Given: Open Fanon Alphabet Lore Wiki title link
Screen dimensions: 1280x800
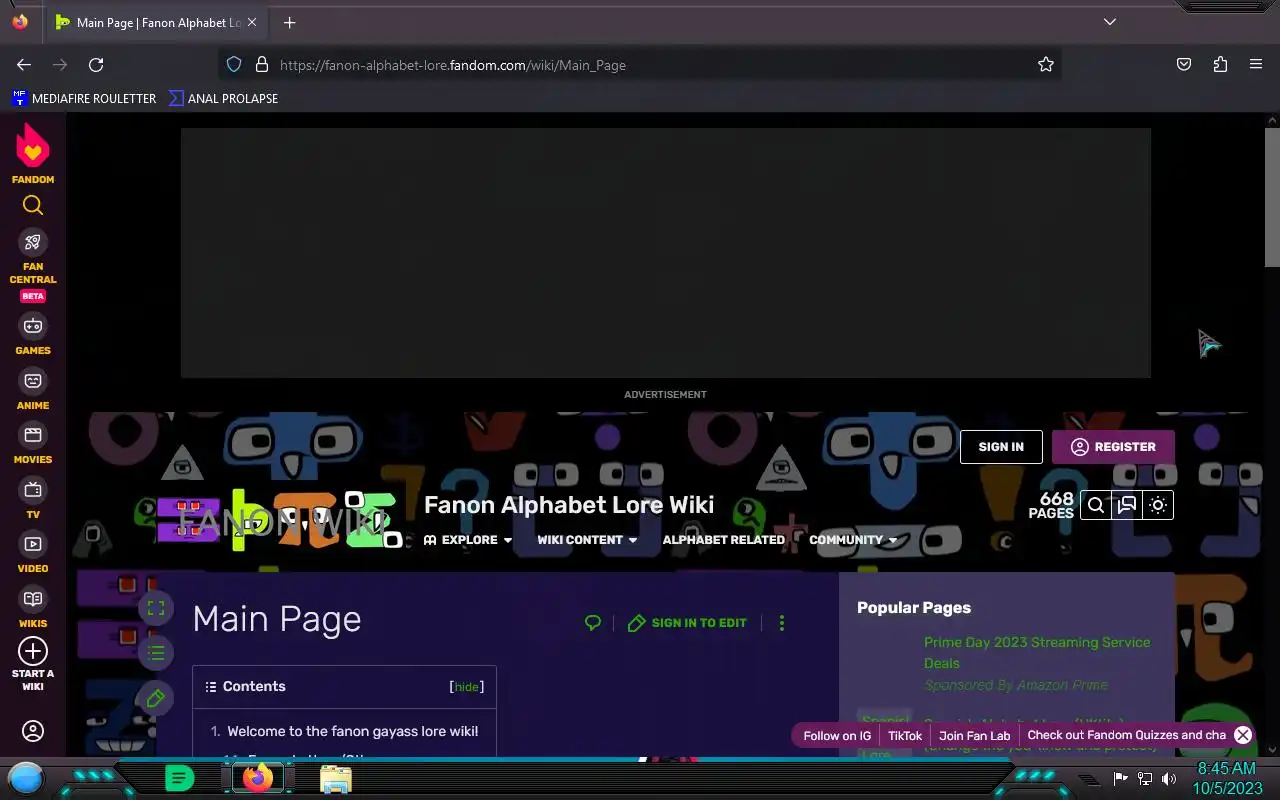Looking at the screenshot, I should 569,505.
